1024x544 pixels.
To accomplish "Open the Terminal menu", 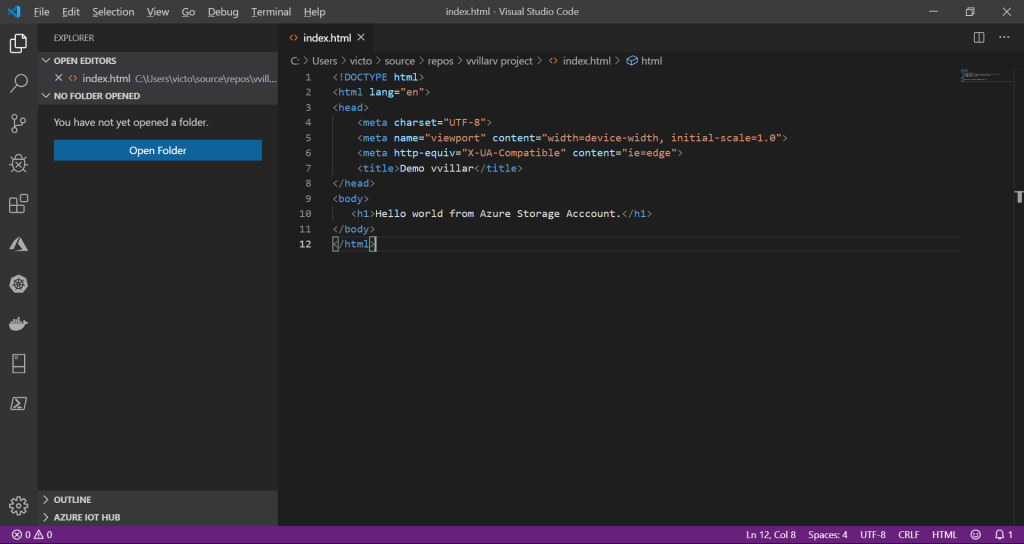I will pos(271,12).
